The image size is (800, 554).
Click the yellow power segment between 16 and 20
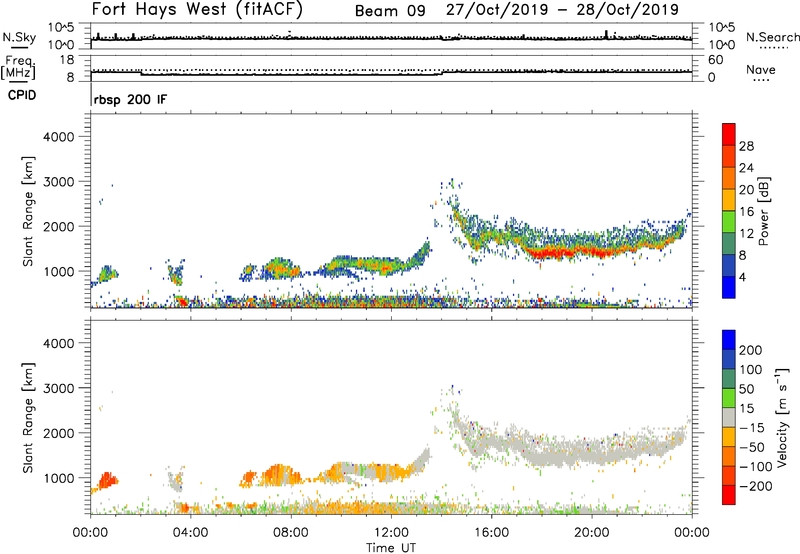click(x=729, y=200)
